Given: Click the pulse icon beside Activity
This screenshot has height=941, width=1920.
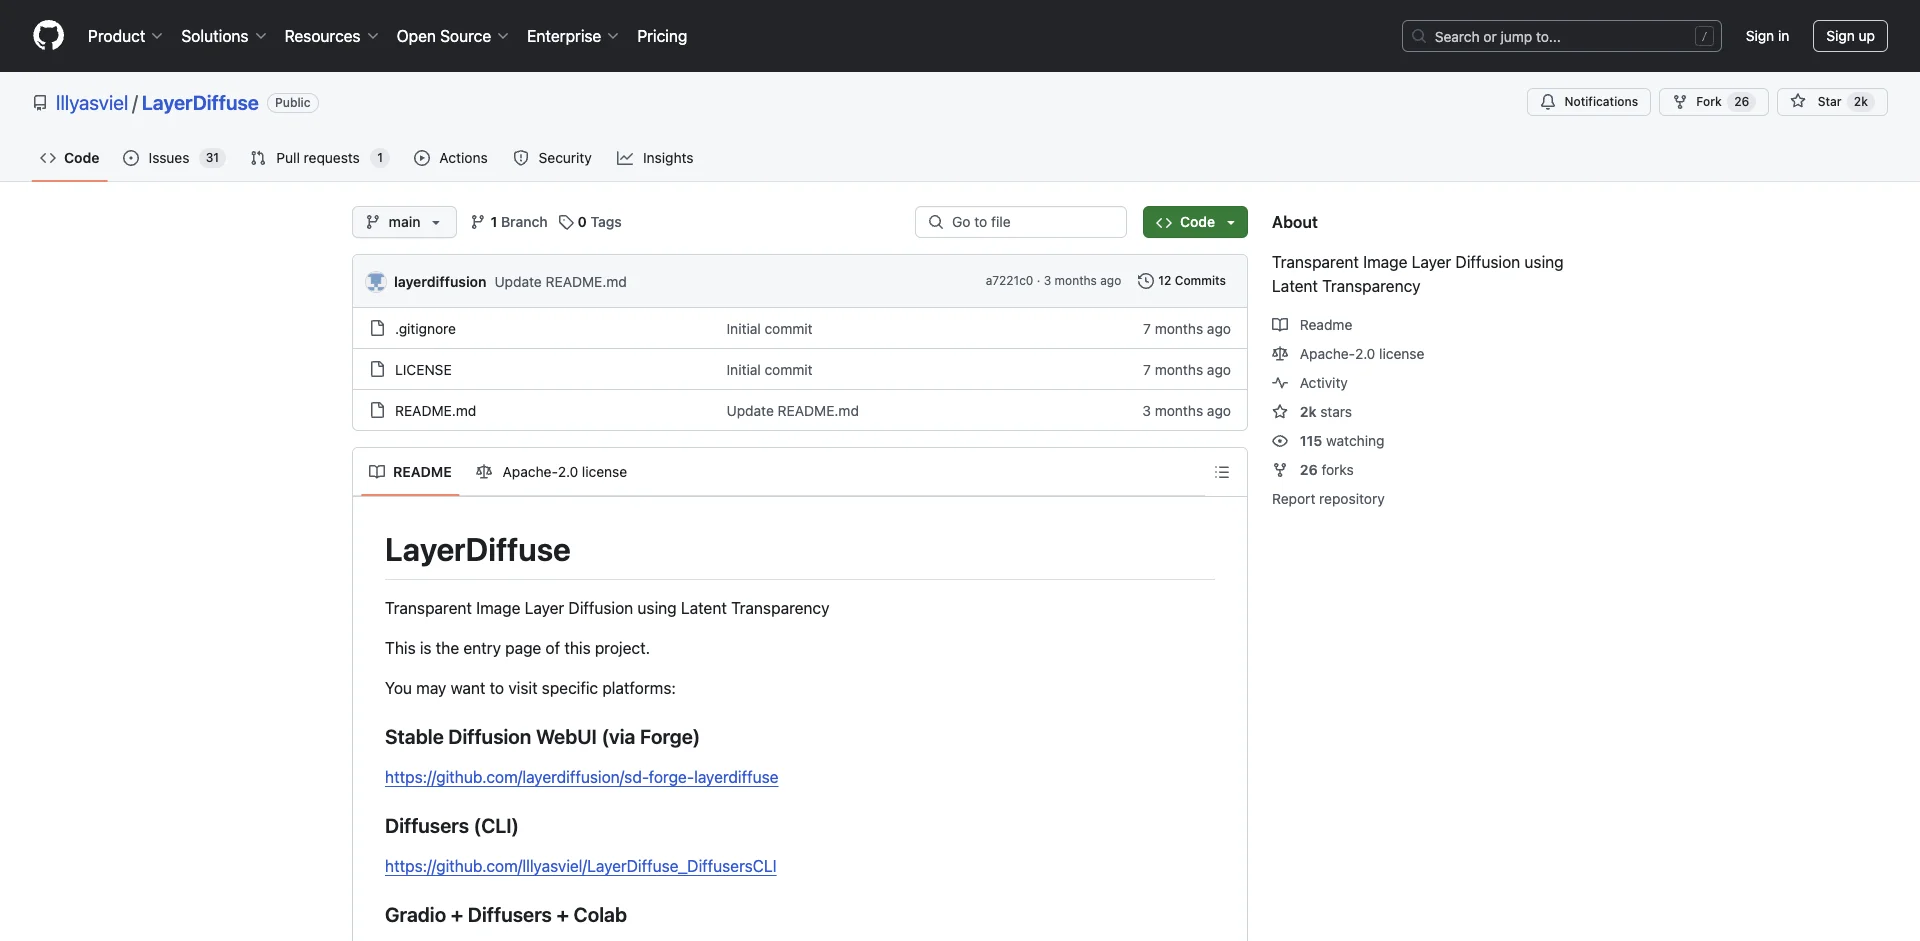Looking at the screenshot, I should pos(1280,383).
